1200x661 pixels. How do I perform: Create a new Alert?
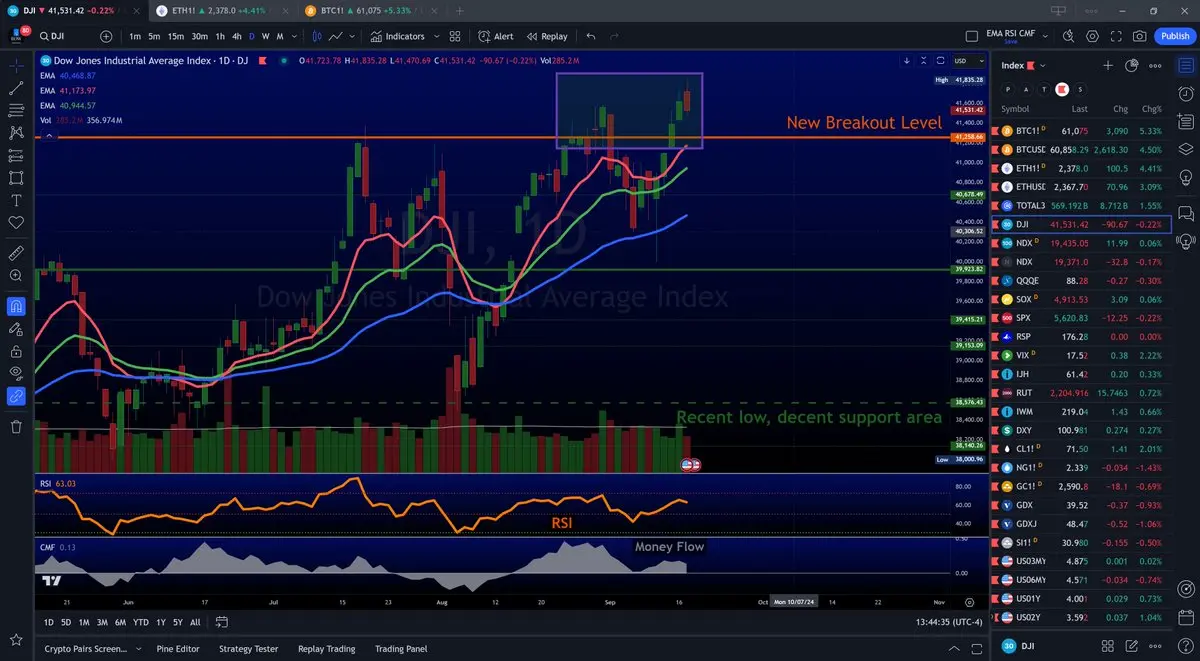click(495, 36)
